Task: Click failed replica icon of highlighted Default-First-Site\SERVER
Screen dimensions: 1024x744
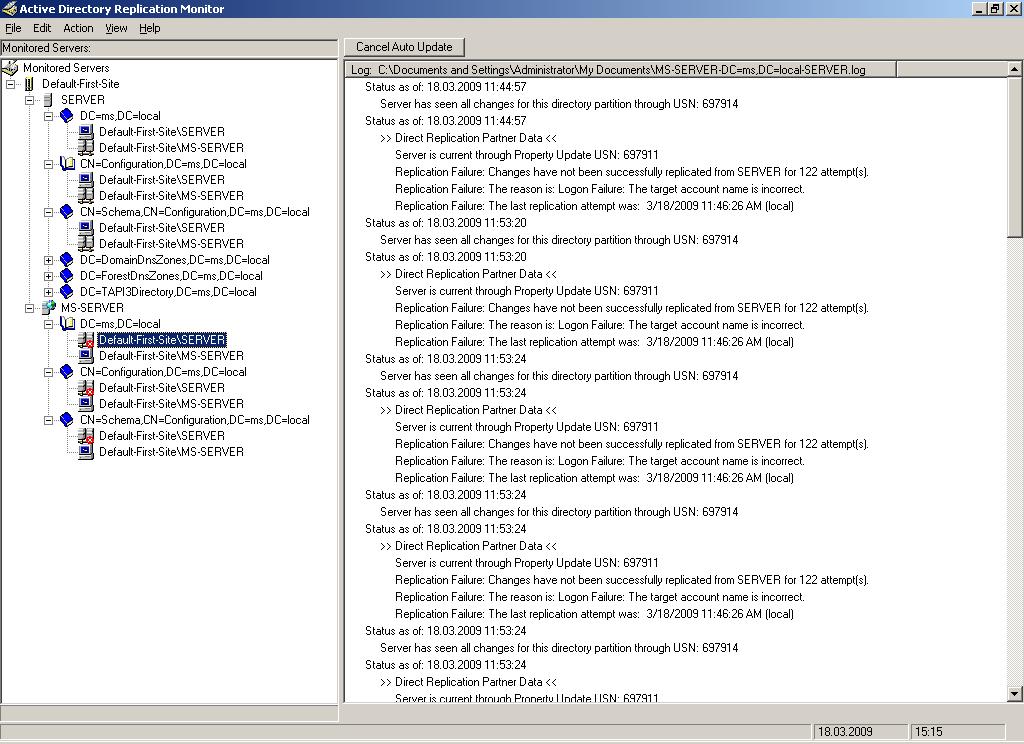Action: 86,340
